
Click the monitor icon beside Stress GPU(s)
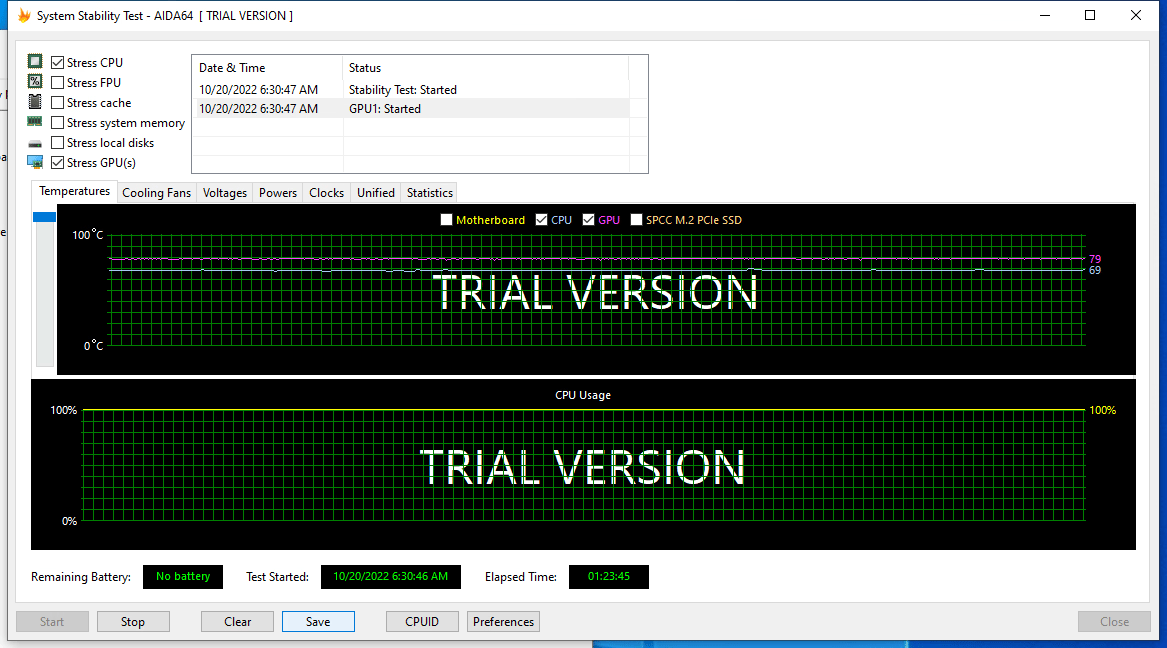pos(35,161)
